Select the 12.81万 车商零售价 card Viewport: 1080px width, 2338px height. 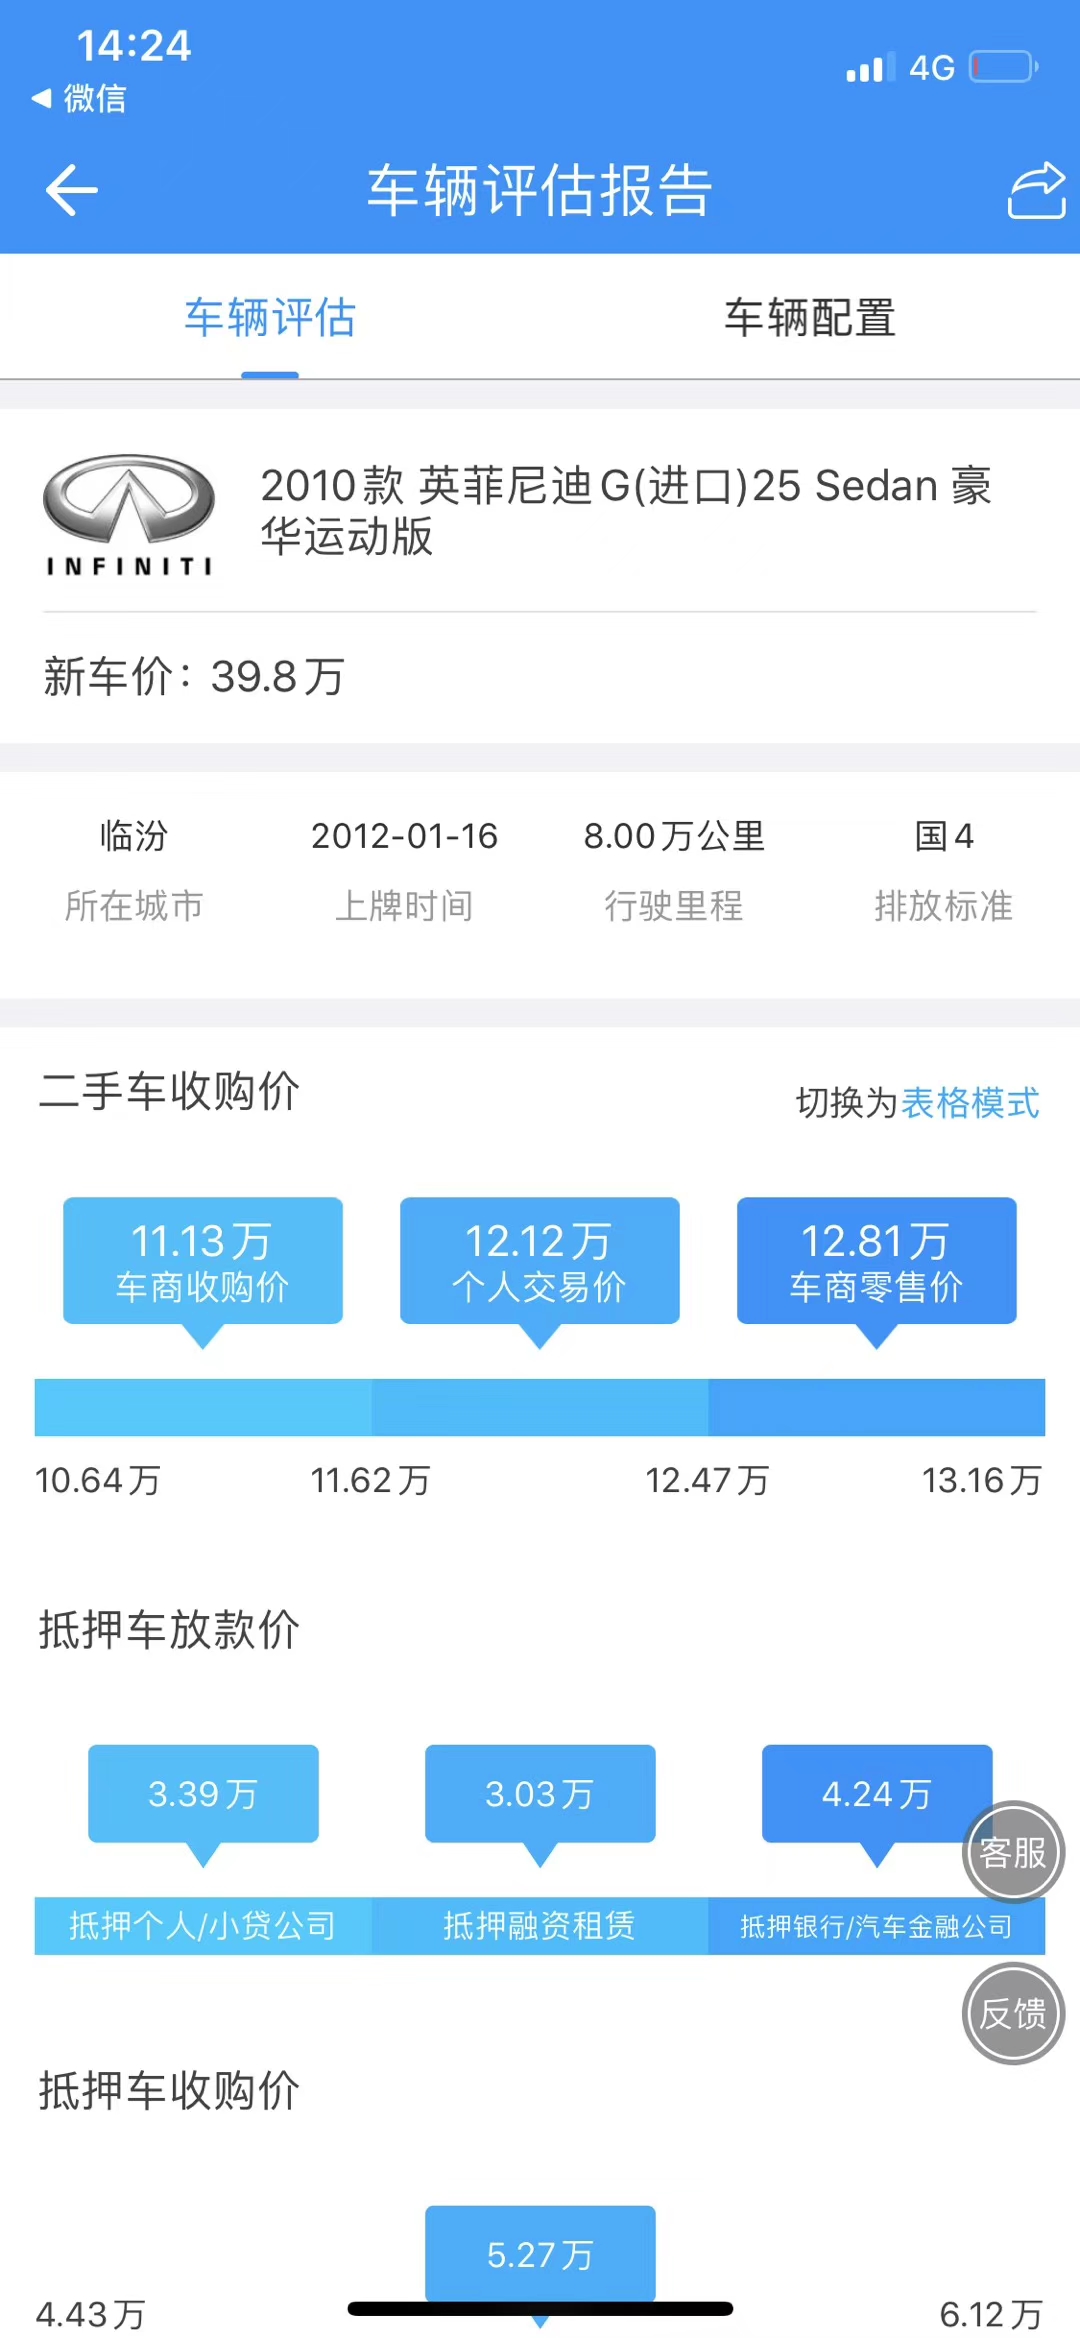877,1261
